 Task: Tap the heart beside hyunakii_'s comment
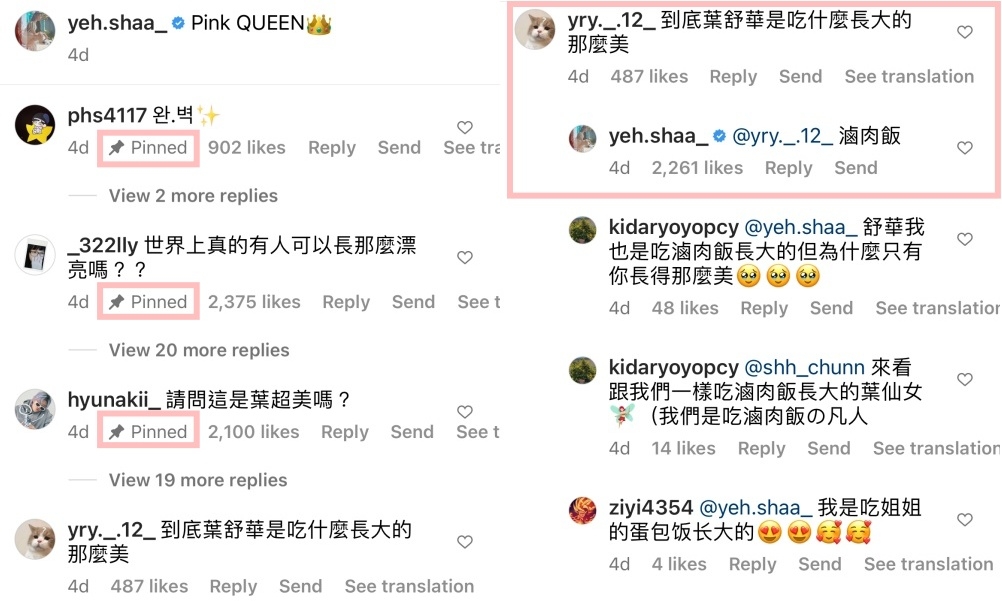[x=465, y=412]
